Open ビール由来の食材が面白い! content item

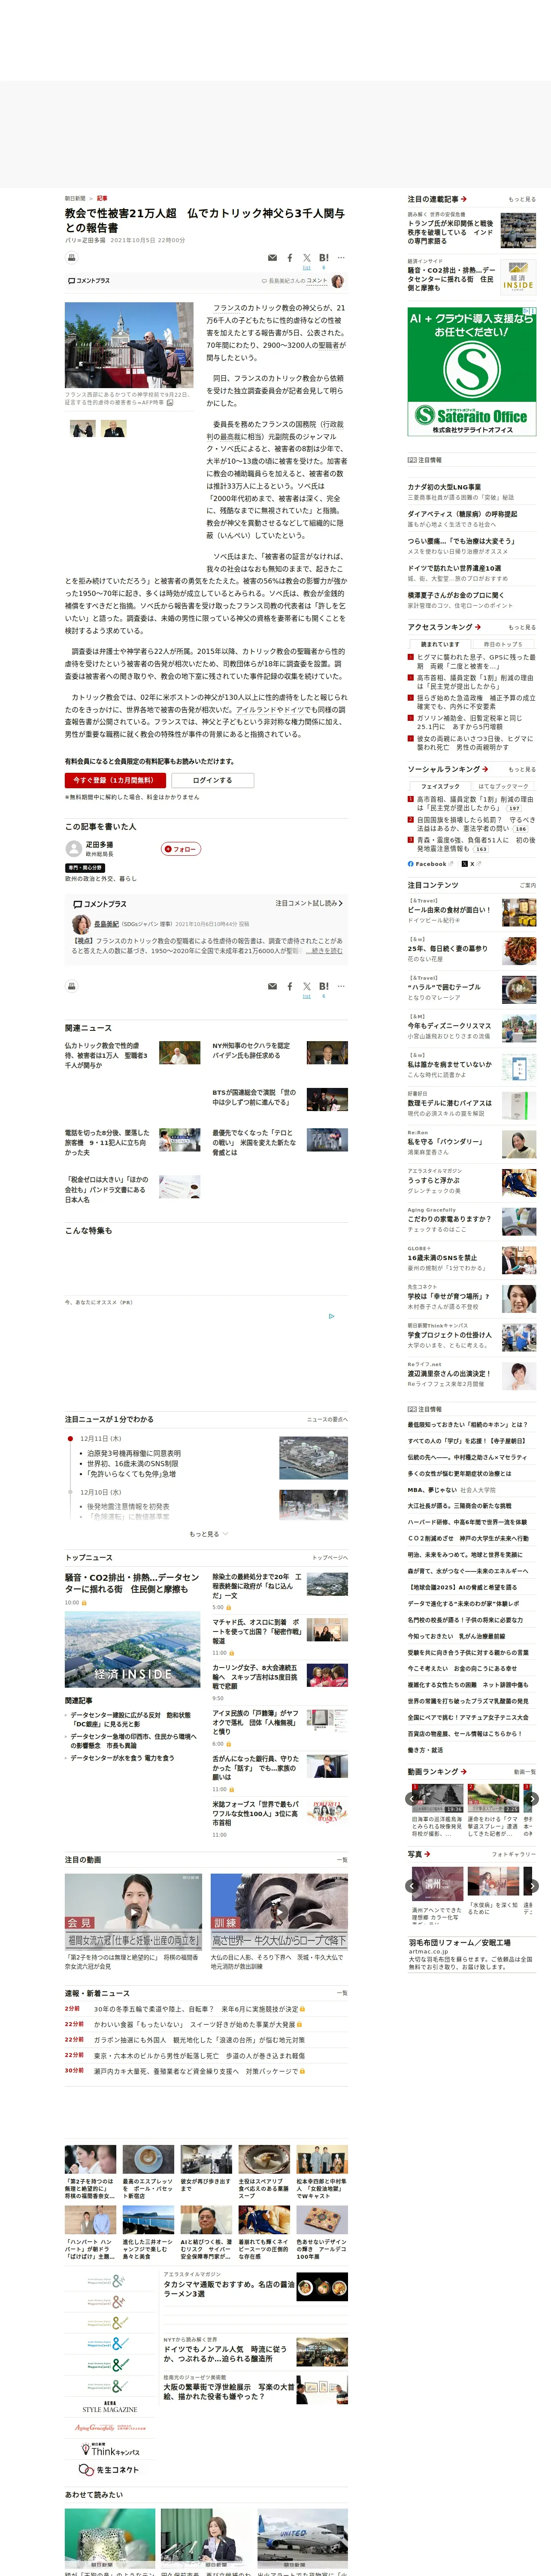coord(449,910)
